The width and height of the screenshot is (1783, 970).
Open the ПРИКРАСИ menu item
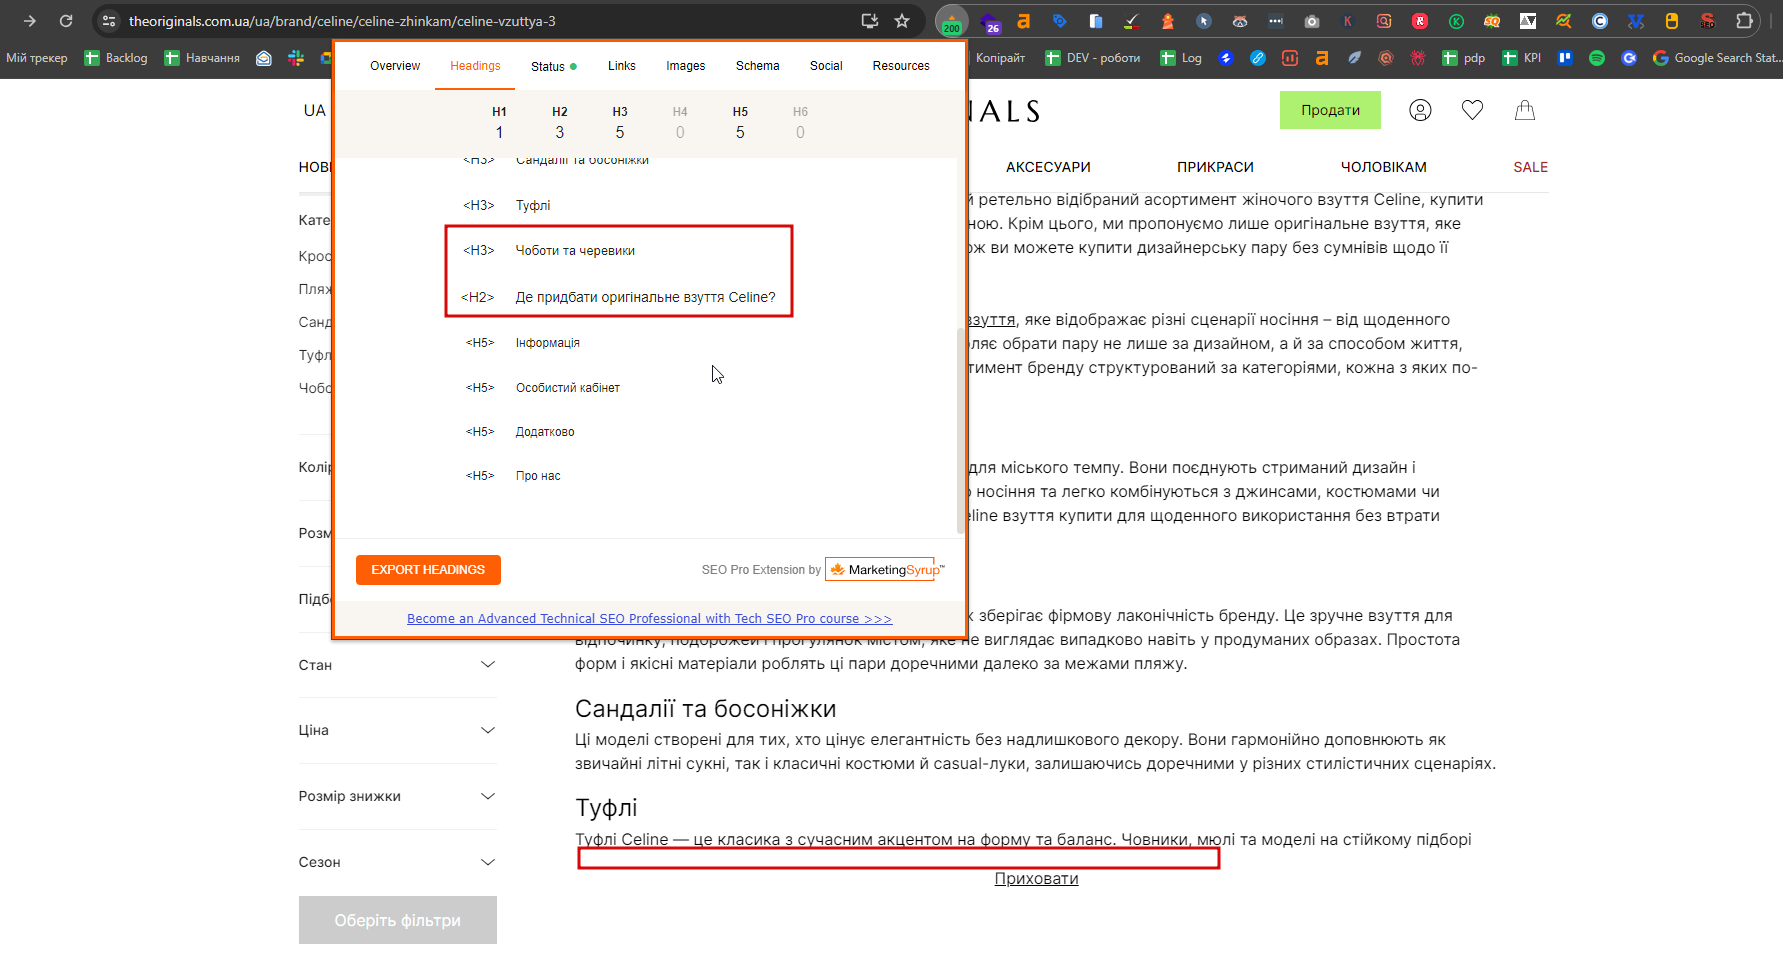click(x=1215, y=167)
